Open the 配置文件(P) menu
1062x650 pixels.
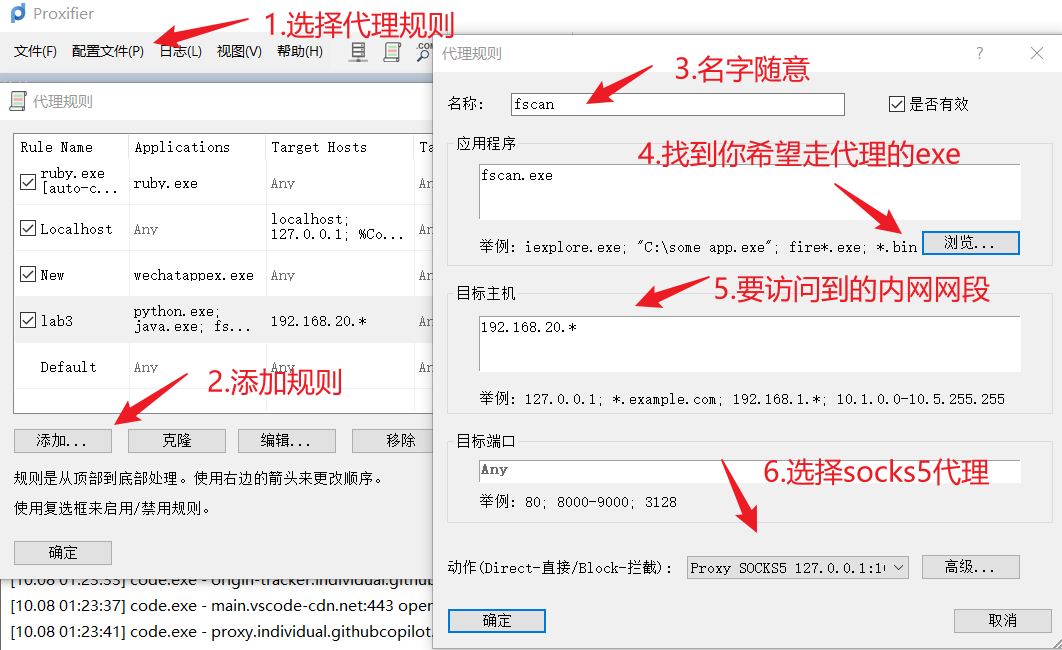click(108, 51)
